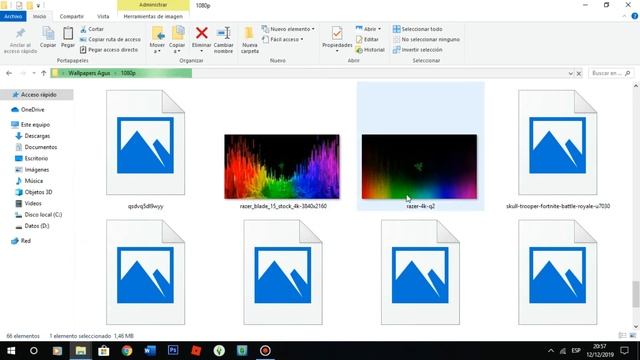Go up one folder level
The image size is (640, 360).
[44, 73]
